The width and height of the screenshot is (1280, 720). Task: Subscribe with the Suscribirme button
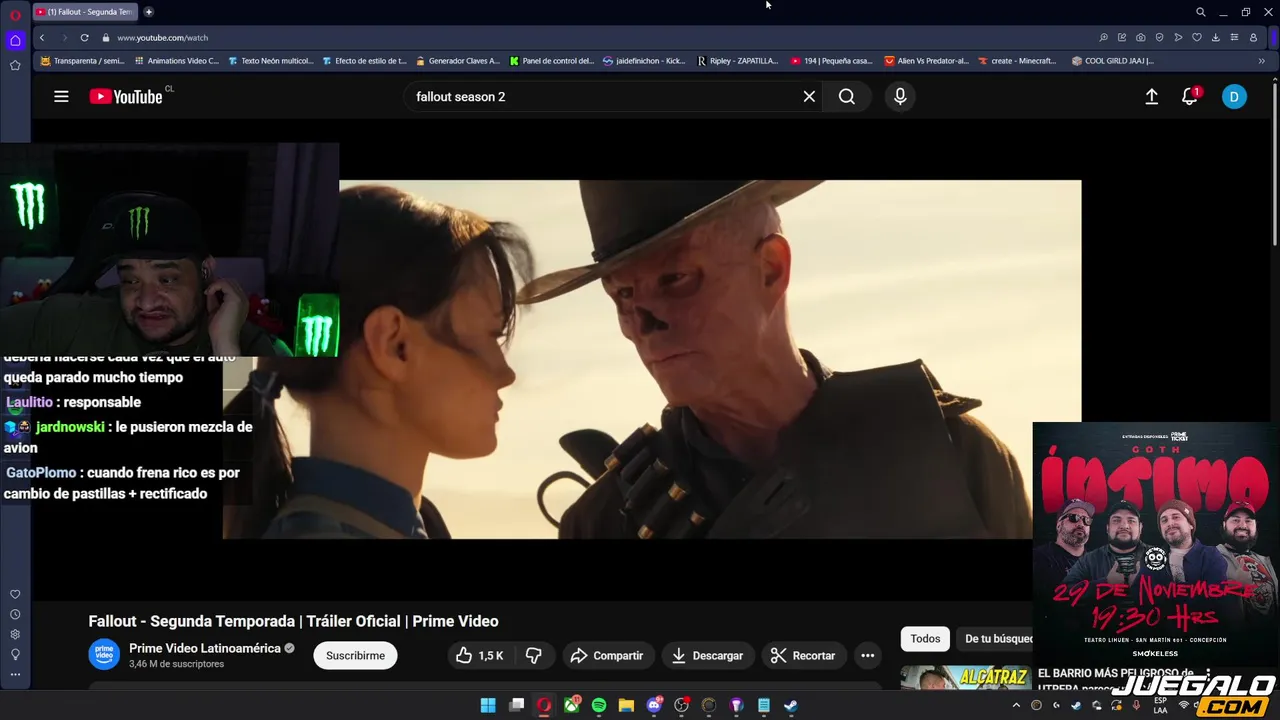(x=355, y=655)
